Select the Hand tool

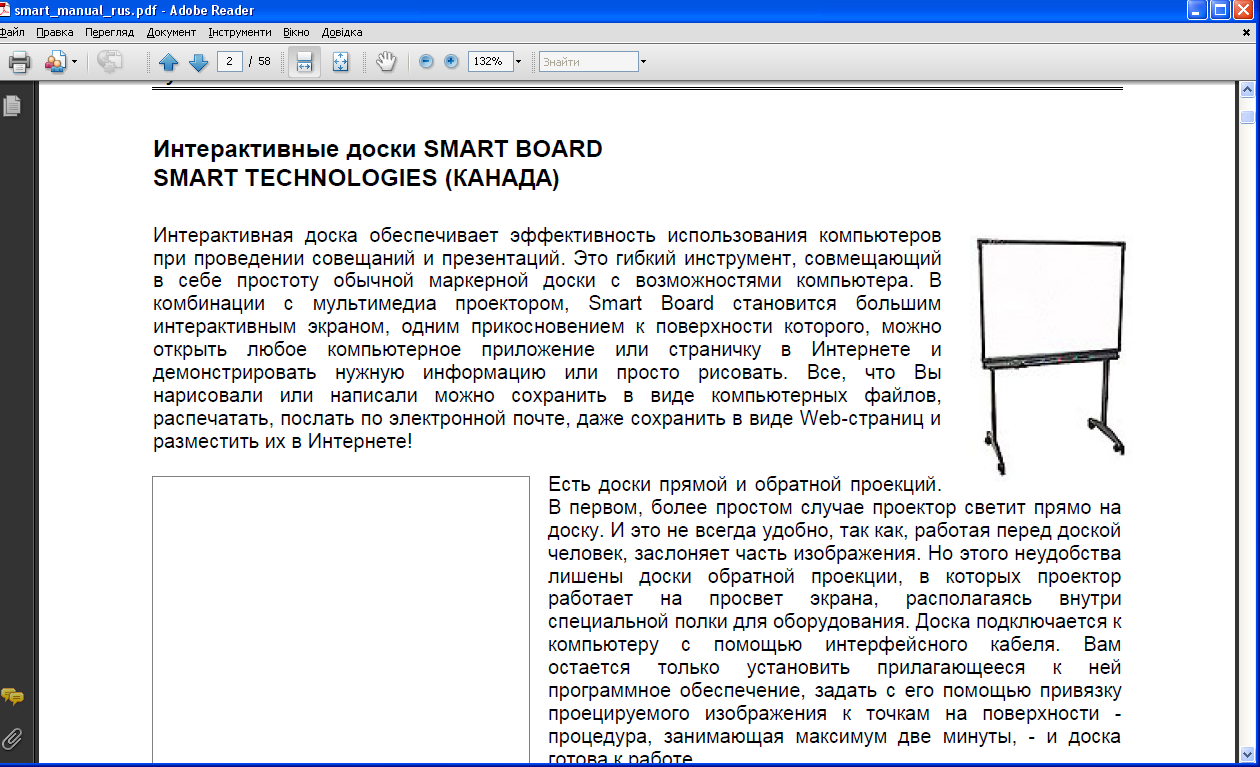(386, 62)
